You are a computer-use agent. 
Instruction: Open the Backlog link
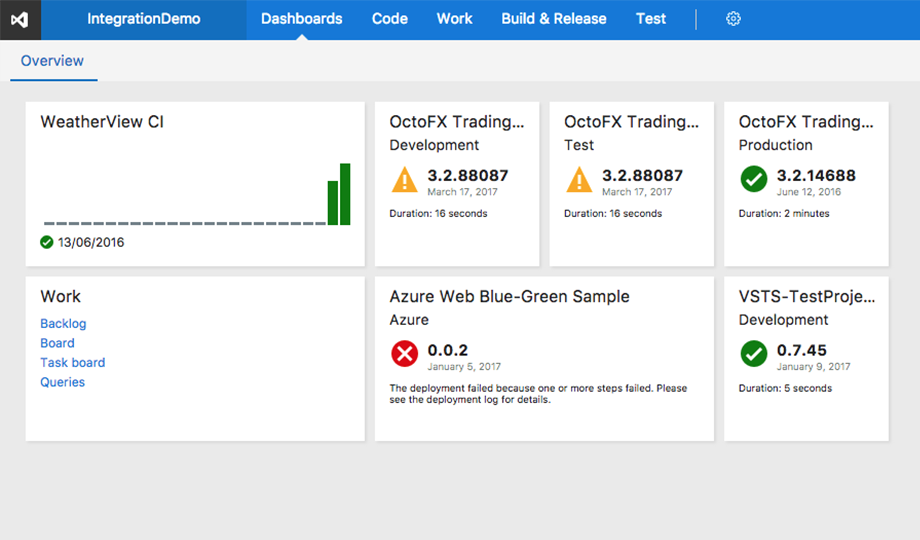coord(63,323)
